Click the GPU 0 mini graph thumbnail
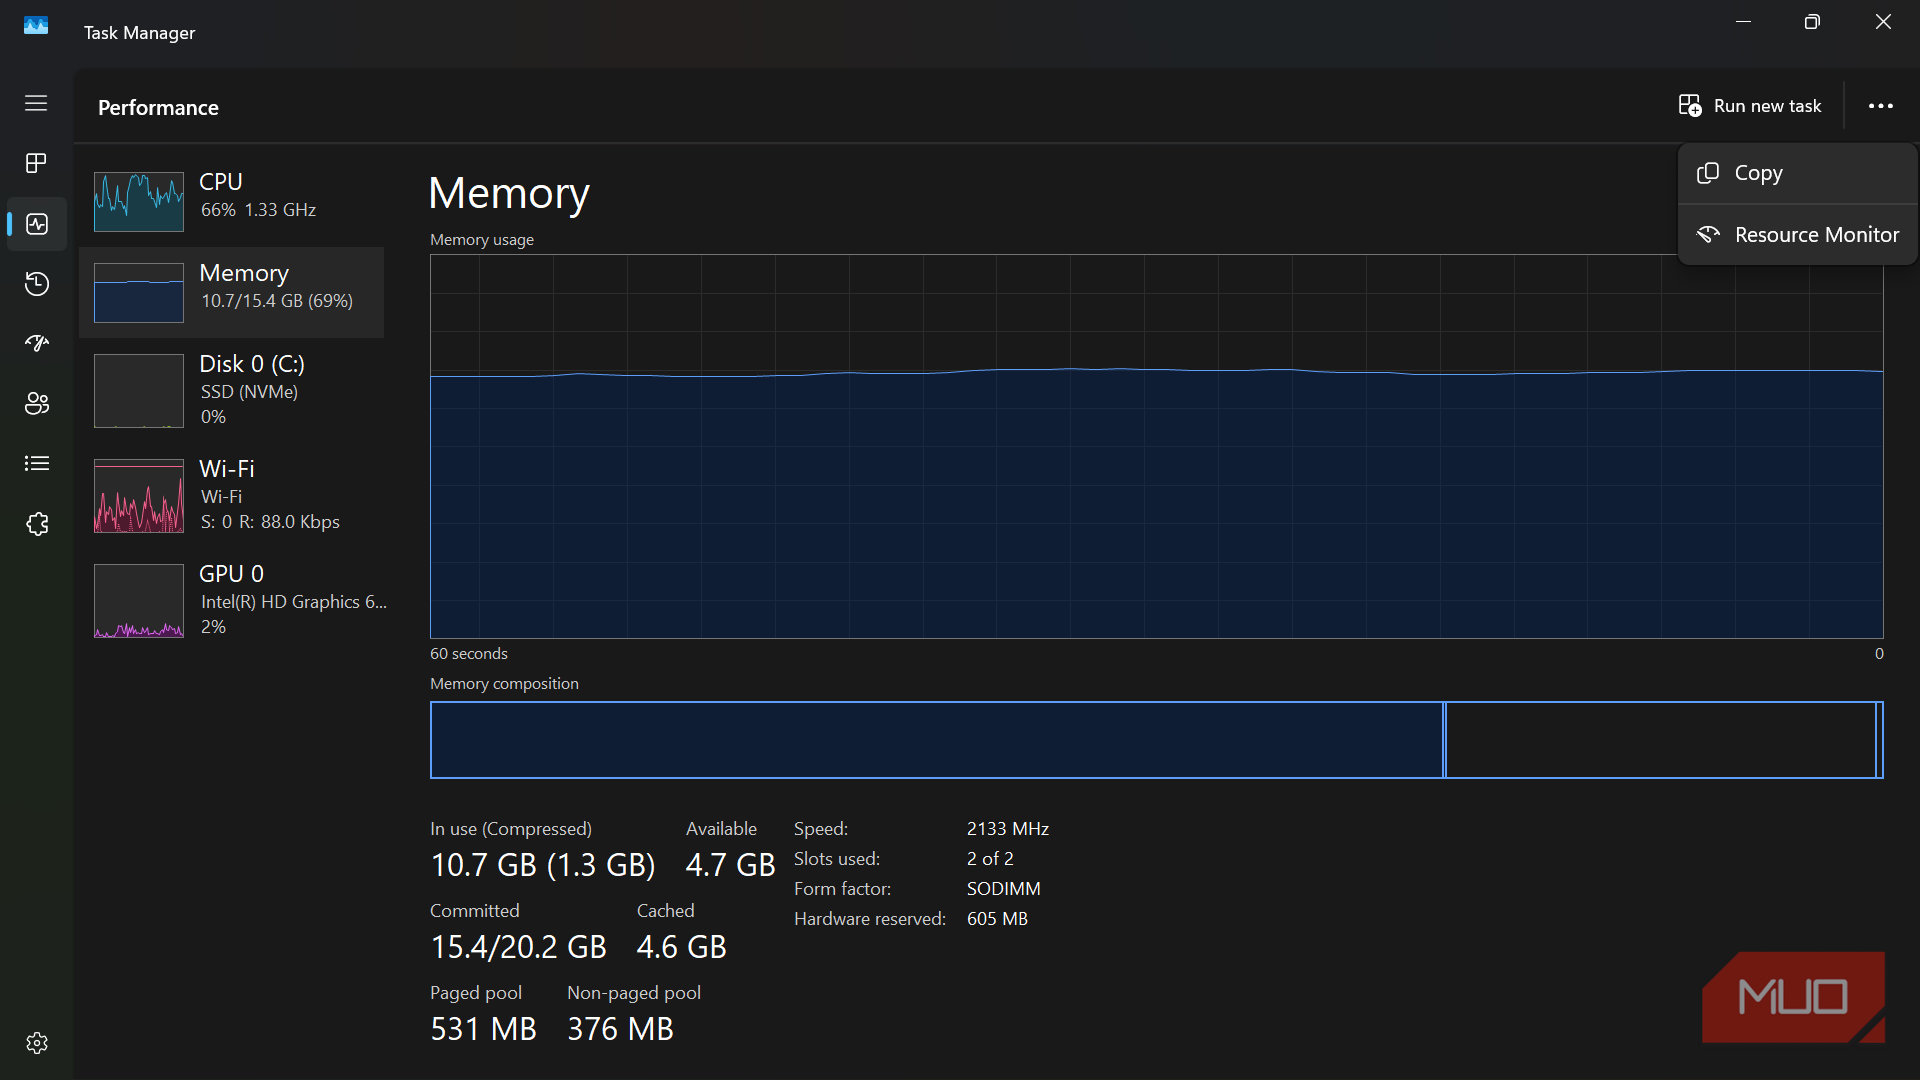 139,601
